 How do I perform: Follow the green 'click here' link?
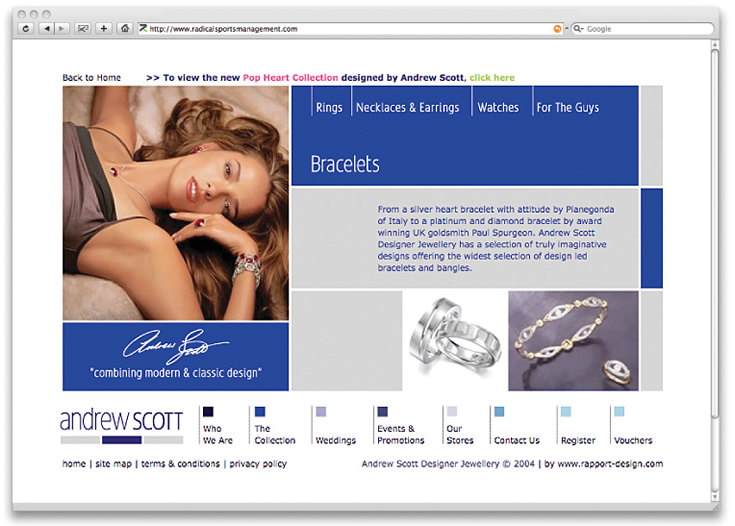coord(492,78)
